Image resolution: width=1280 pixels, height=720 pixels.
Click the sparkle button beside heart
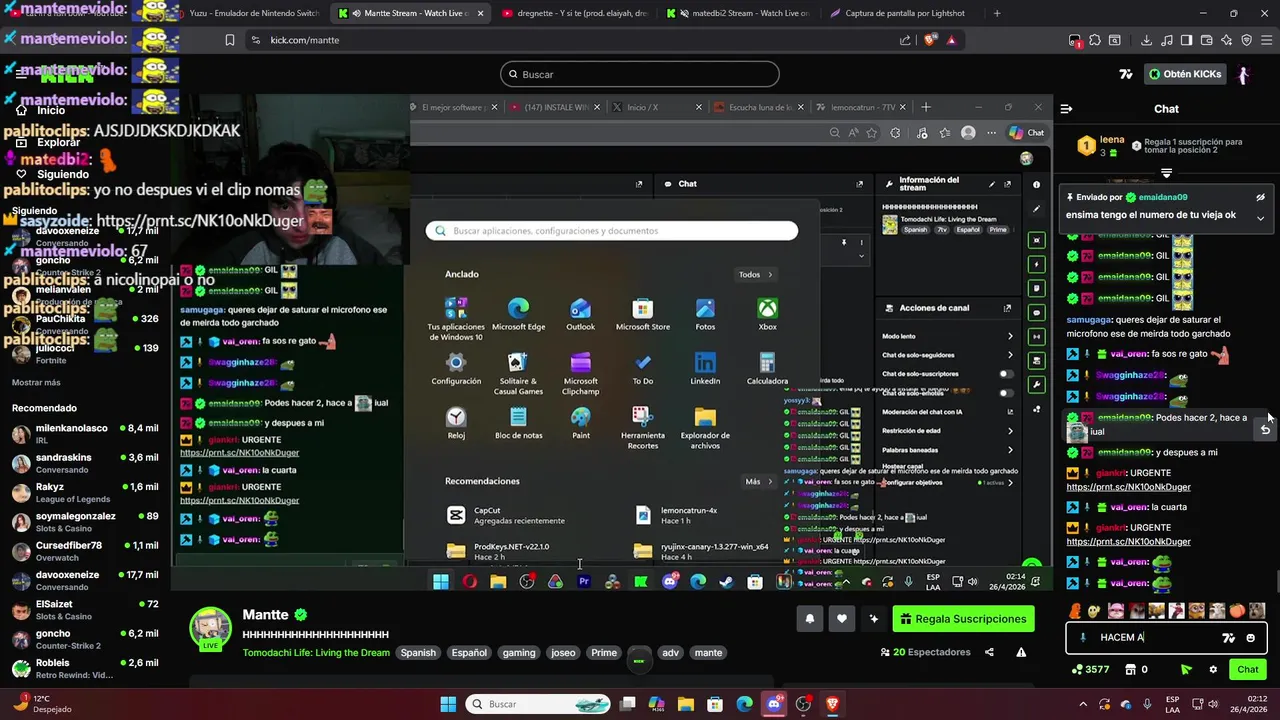pyautogui.click(x=874, y=619)
